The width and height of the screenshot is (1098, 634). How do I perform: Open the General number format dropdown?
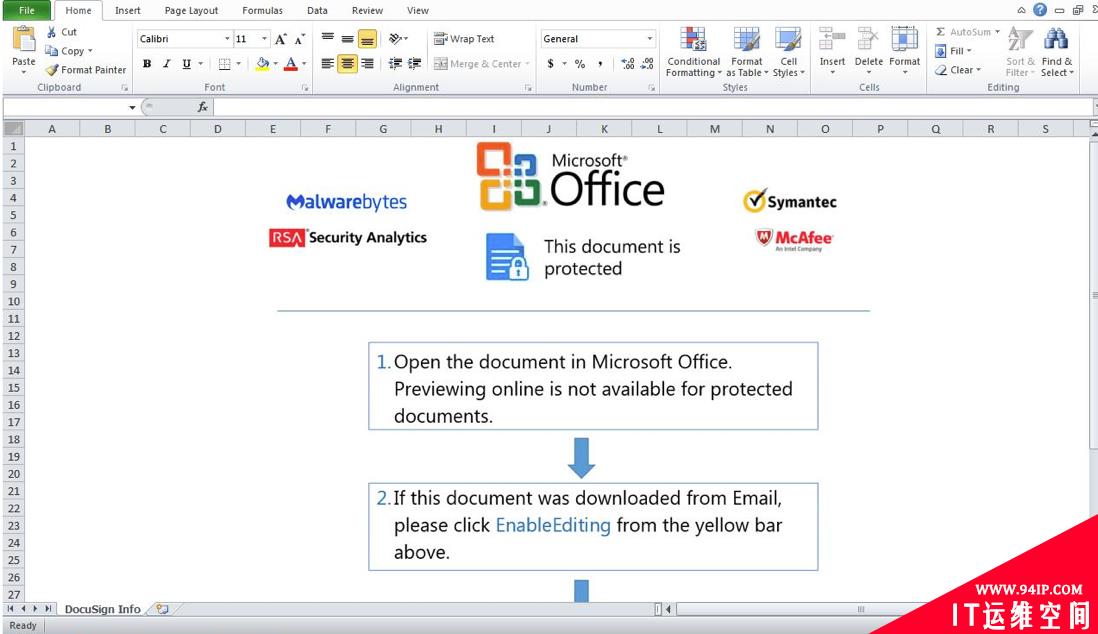[x=649, y=39]
